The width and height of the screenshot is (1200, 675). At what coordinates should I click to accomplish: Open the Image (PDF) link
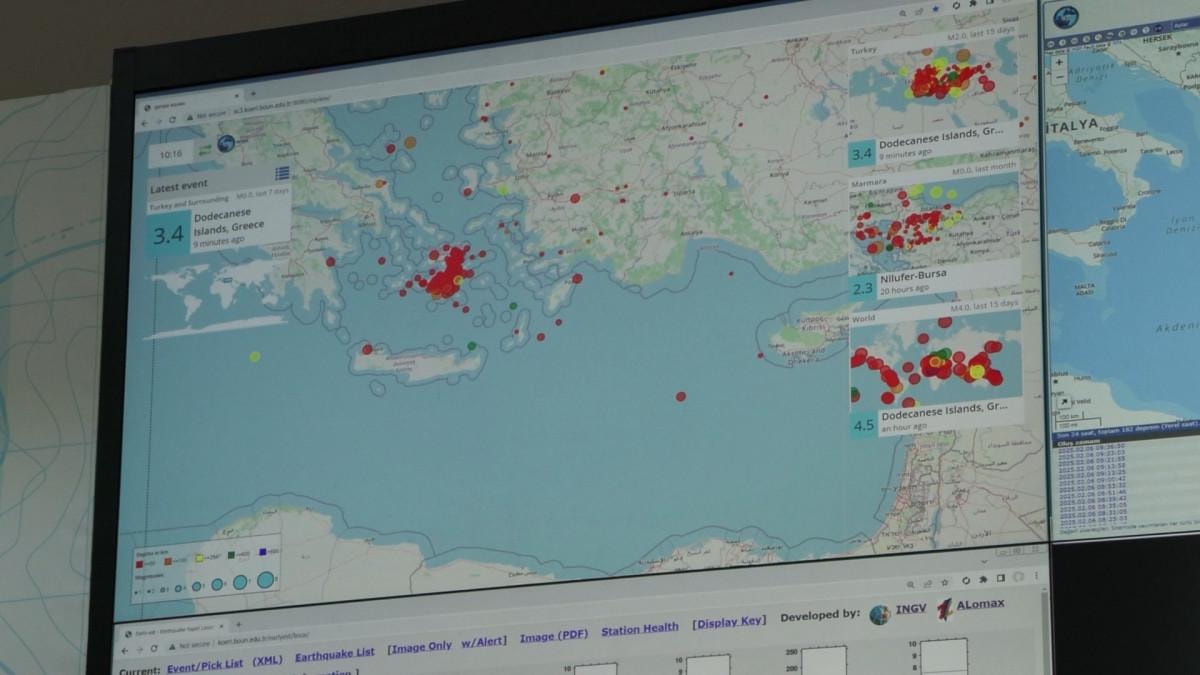point(553,634)
